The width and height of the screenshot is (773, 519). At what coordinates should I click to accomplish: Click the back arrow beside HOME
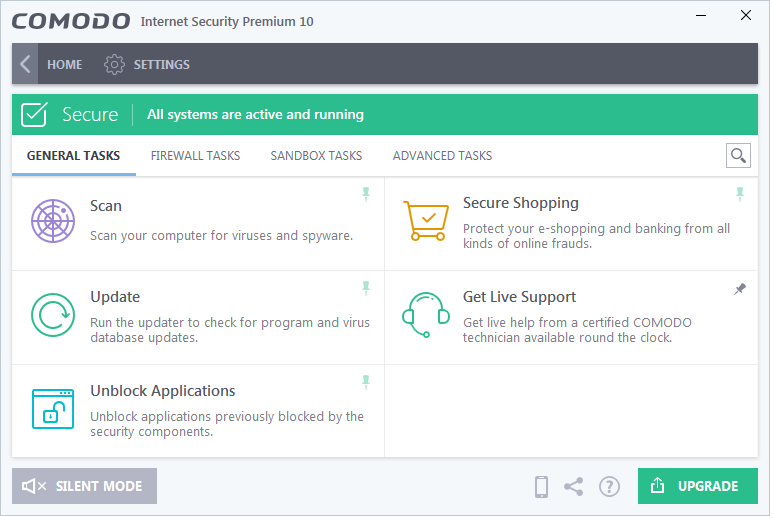tap(25, 64)
